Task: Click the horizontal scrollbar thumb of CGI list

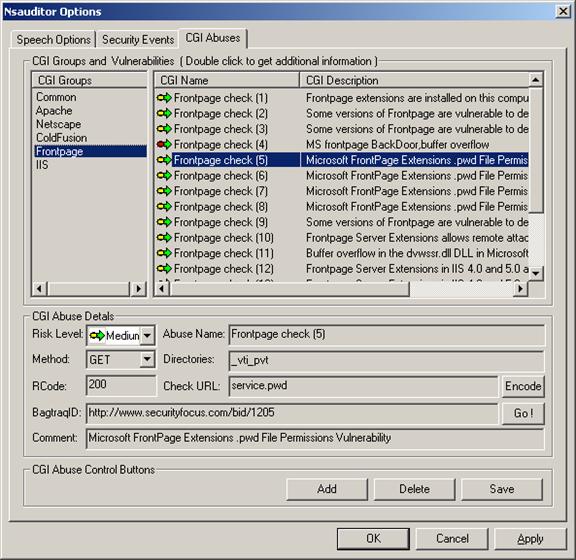Action: coord(289,289)
